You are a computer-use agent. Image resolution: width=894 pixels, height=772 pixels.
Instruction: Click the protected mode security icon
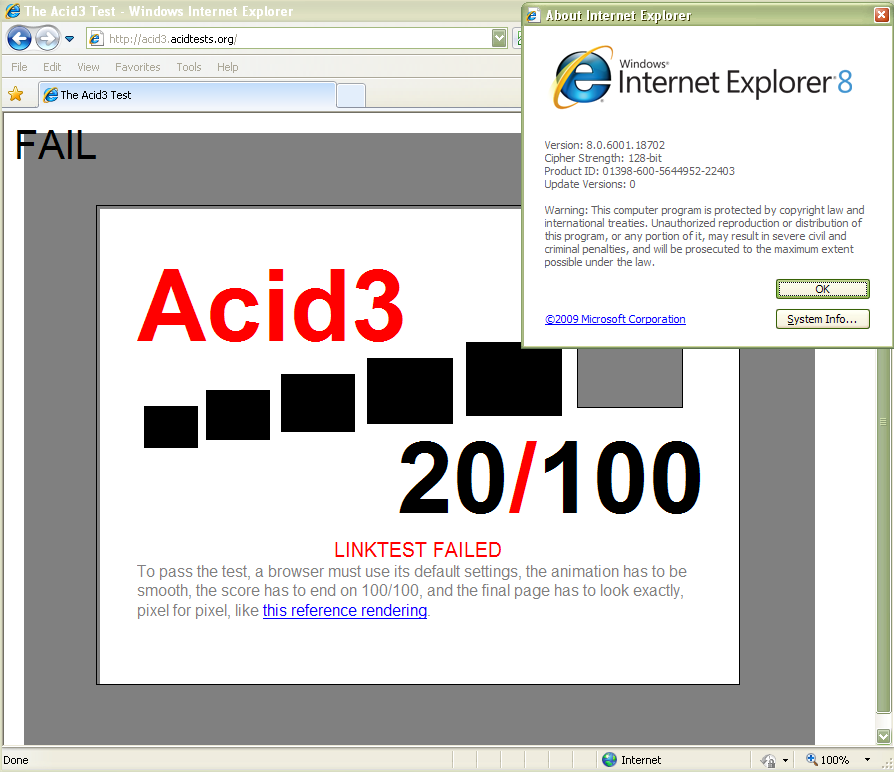(x=768, y=760)
